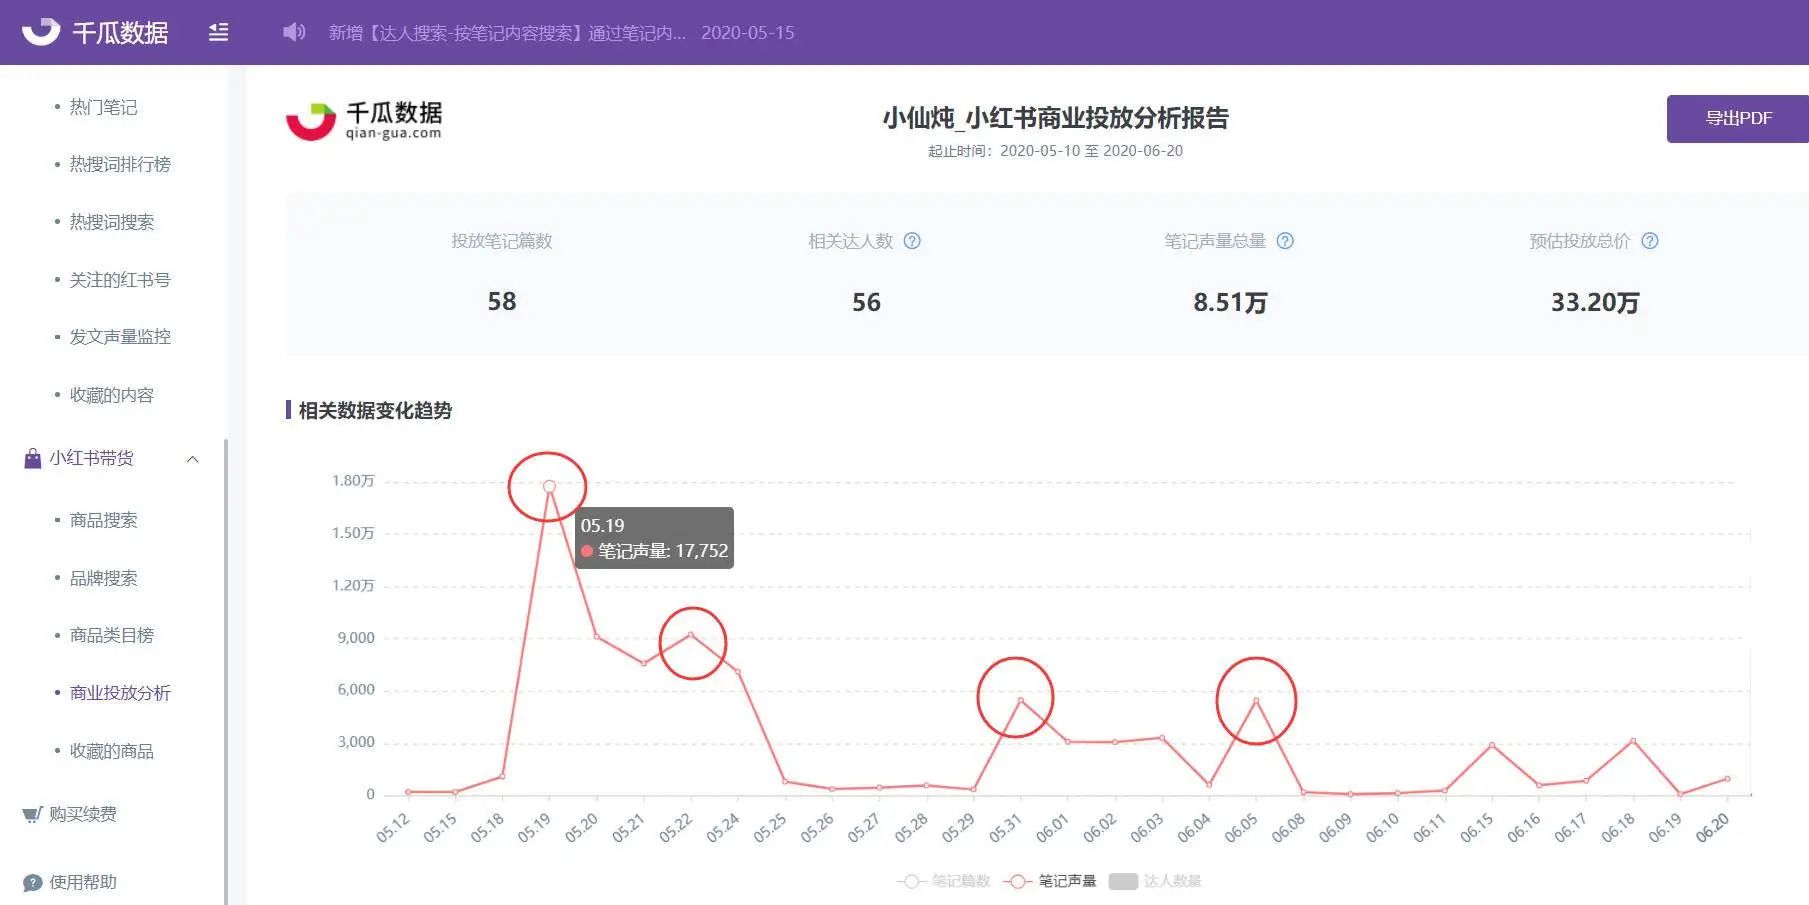Click the 05.31 data point on chart
The height and width of the screenshot is (905, 1809).
[x=1020, y=700]
